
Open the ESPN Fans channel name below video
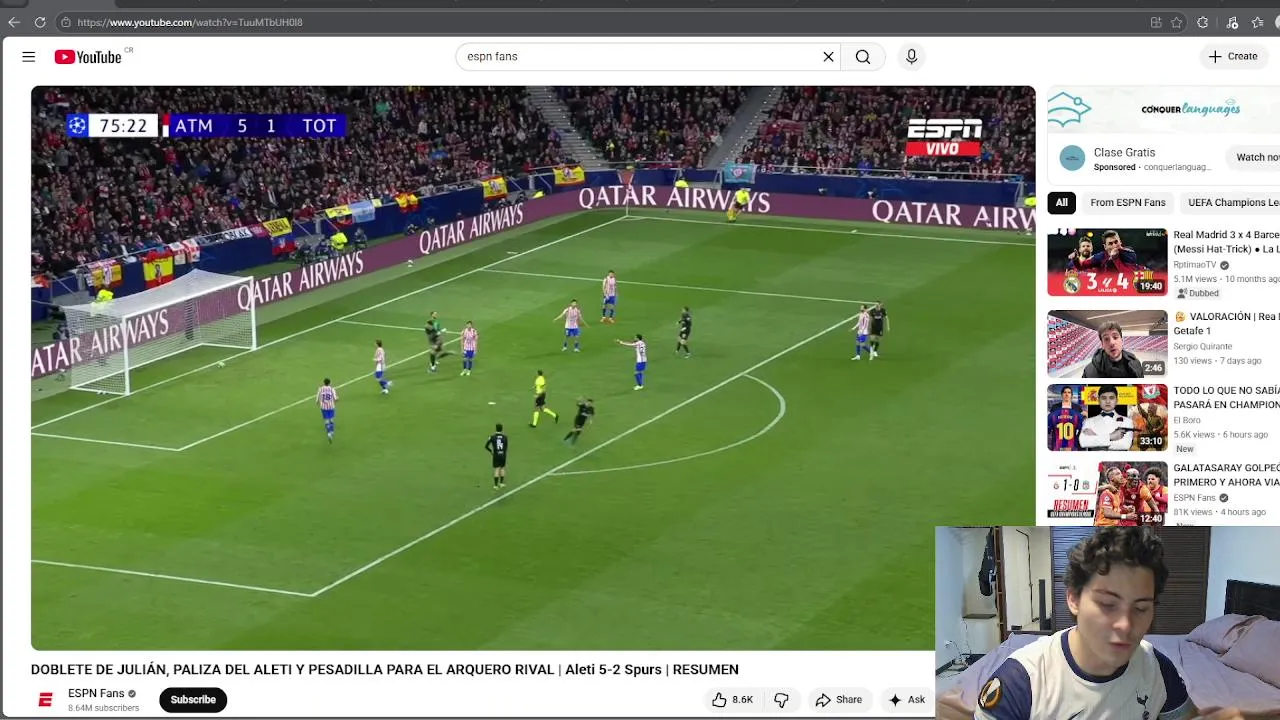(x=96, y=694)
